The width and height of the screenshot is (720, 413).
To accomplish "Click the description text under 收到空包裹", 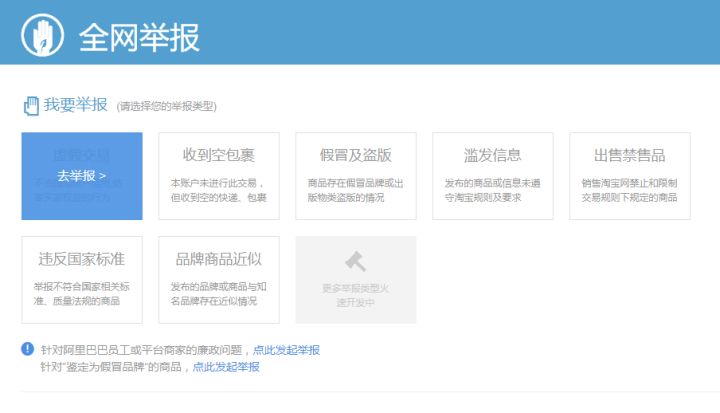I will (x=218, y=190).
